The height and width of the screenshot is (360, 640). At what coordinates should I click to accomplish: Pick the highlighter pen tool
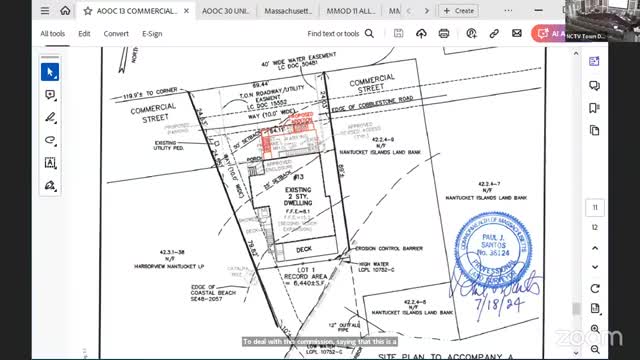[50, 118]
